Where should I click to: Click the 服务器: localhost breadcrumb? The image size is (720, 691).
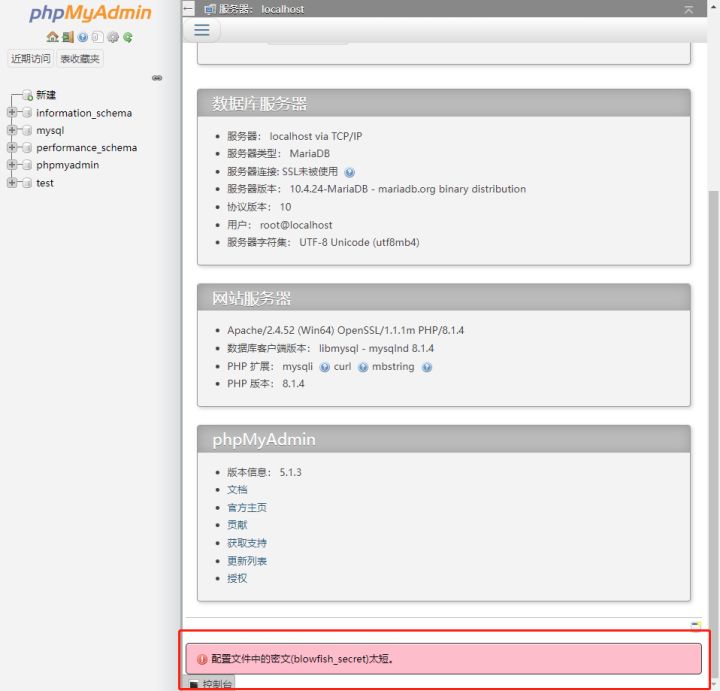click(x=261, y=9)
